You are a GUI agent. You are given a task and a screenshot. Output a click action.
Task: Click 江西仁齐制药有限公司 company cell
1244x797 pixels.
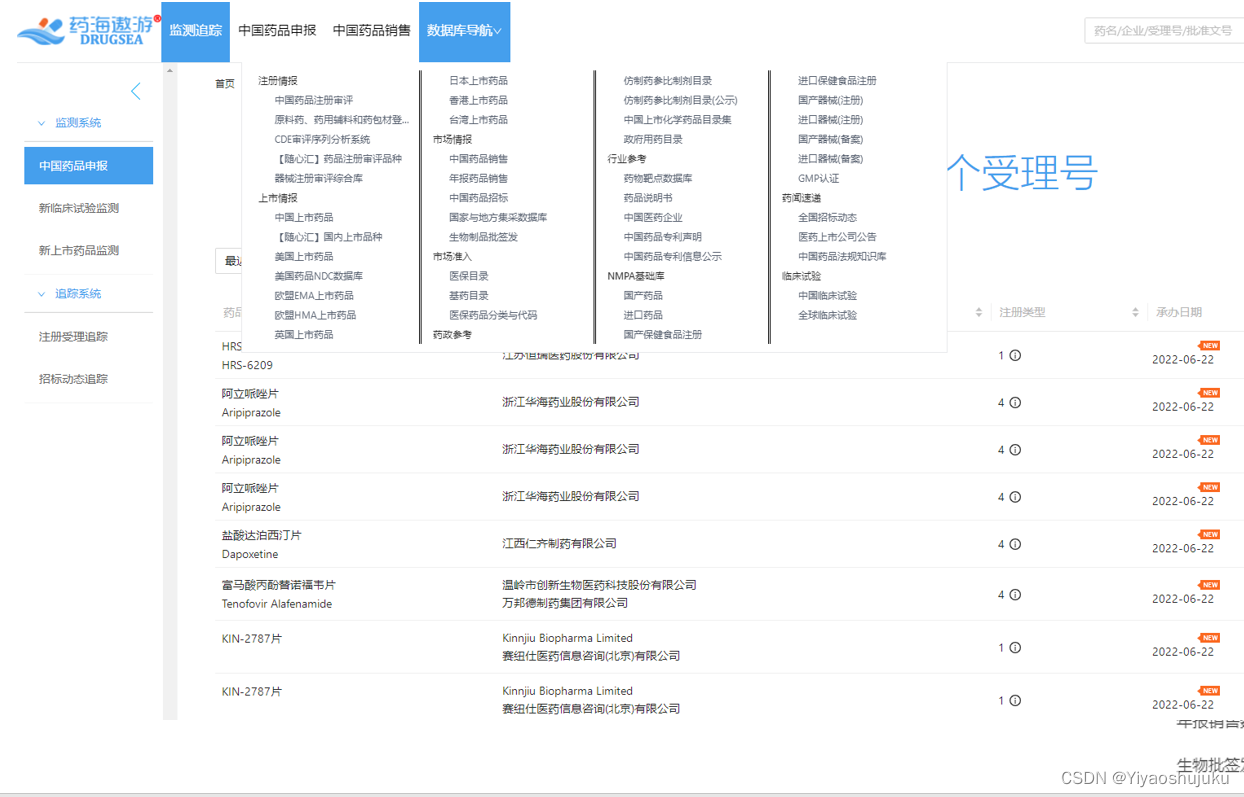click(559, 544)
